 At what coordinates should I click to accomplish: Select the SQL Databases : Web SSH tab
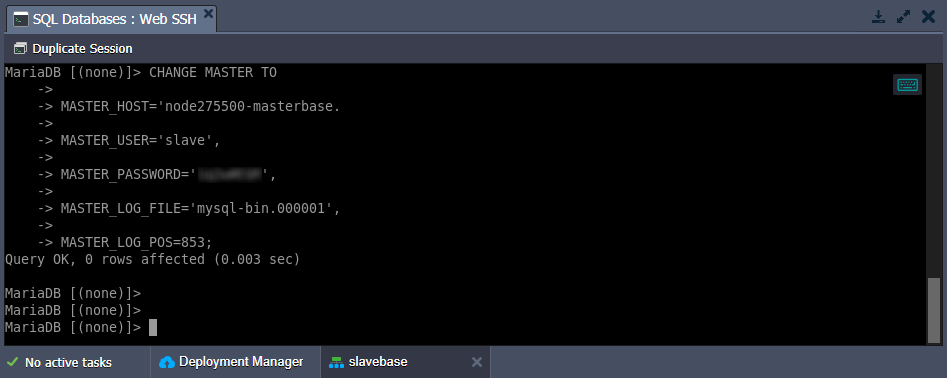tap(111, 19)
